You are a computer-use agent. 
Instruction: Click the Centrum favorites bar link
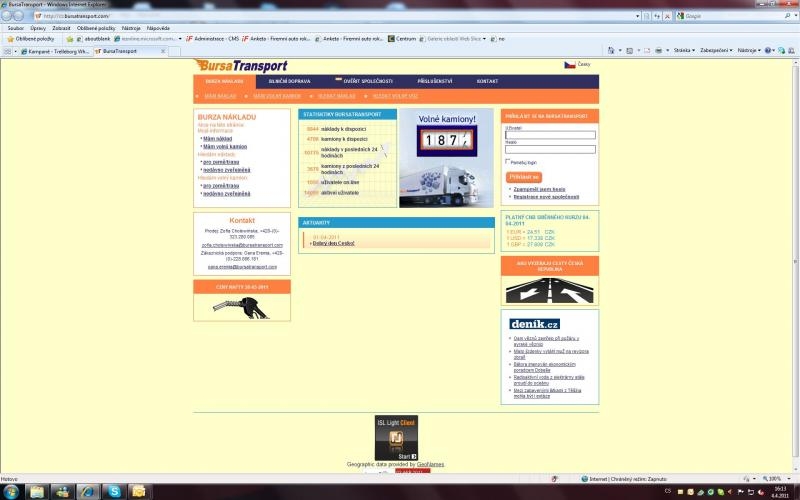(402, 39)
